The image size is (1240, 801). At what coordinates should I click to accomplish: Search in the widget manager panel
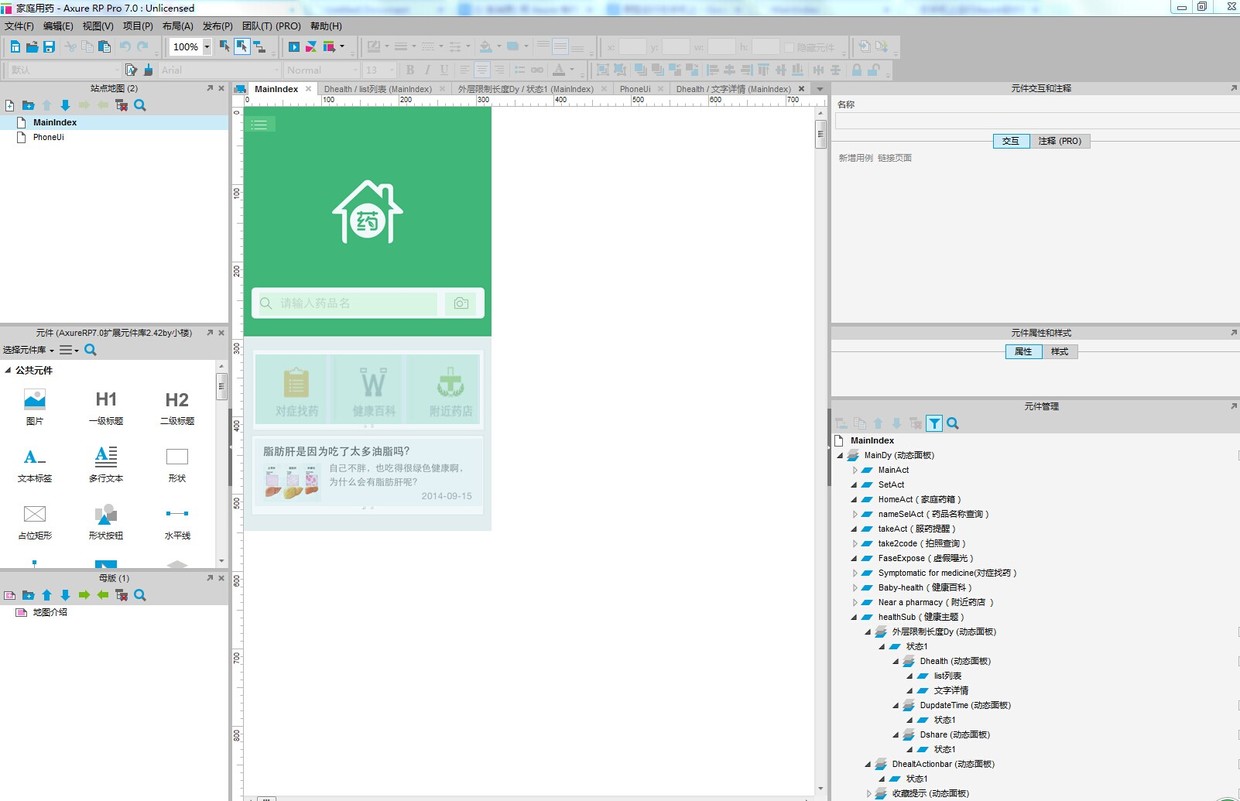coord(953,424)
